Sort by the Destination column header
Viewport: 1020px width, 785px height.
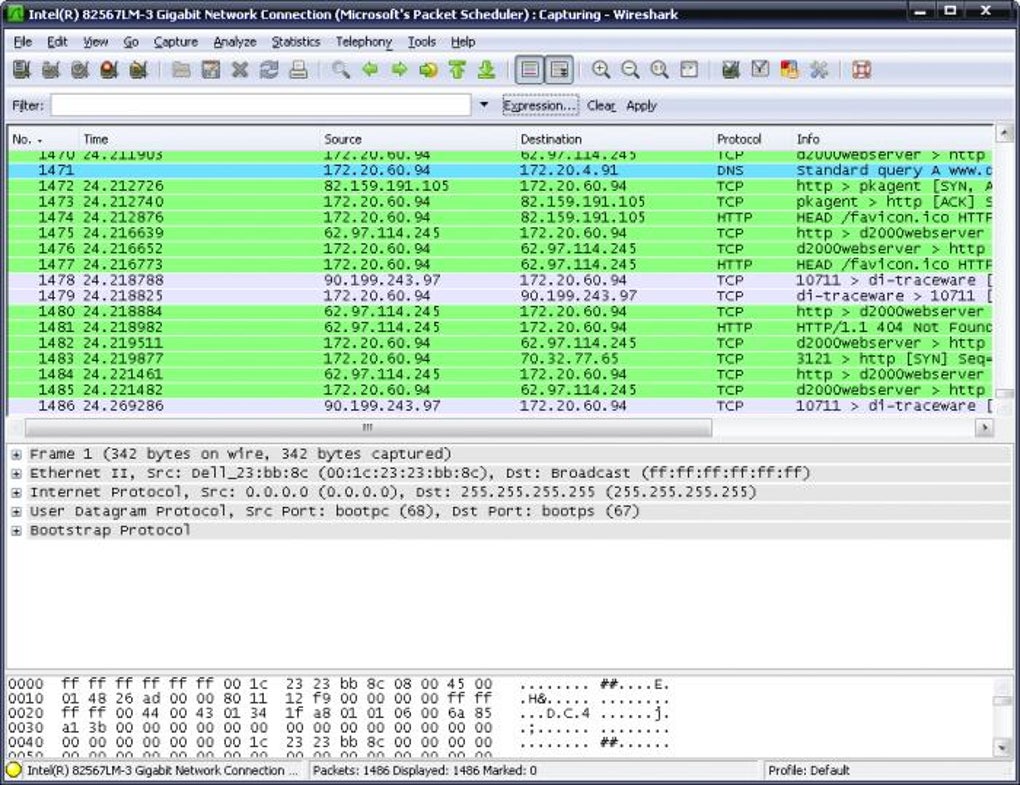coord(613,139)
